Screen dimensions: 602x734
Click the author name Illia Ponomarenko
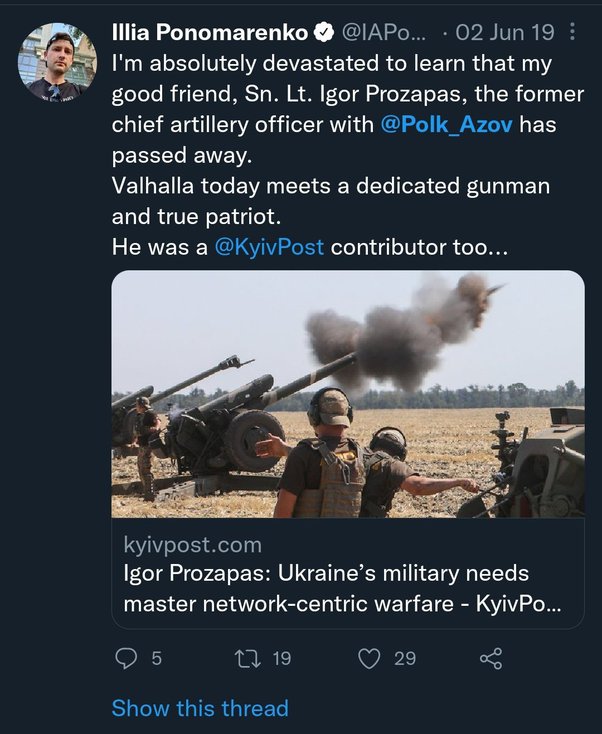[209, 33]
